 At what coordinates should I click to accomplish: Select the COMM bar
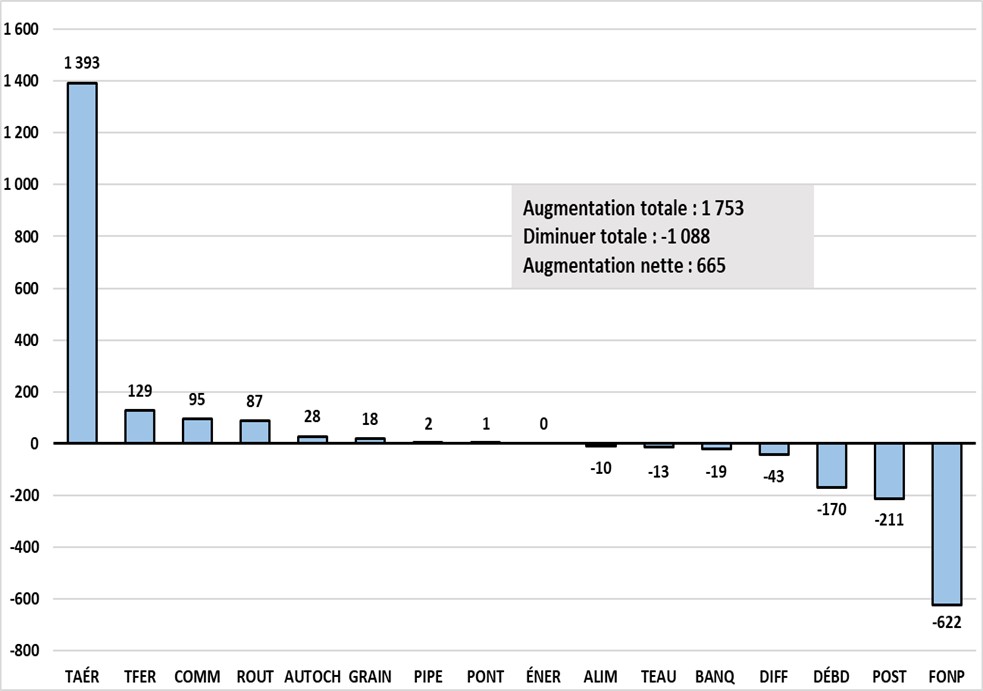point(197,431)
